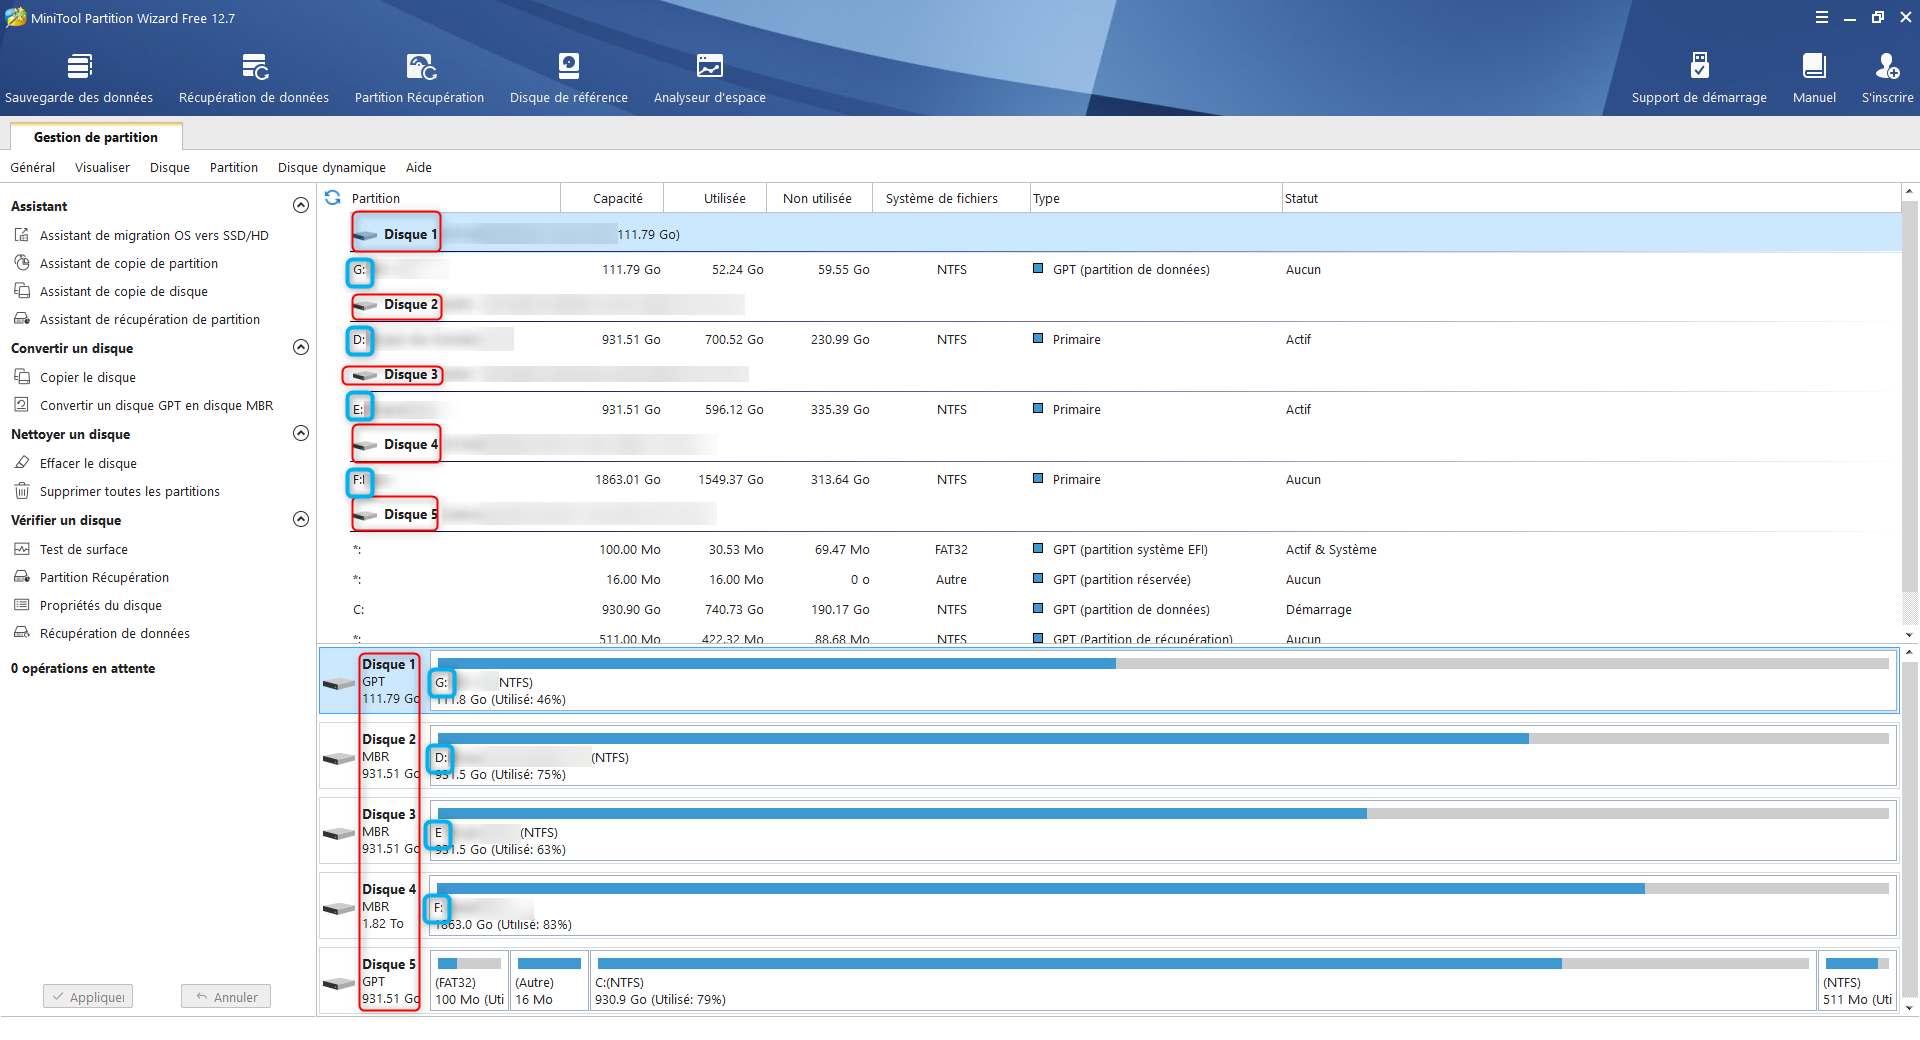
Task: Run Test de surface
Action: pos(83,549)
